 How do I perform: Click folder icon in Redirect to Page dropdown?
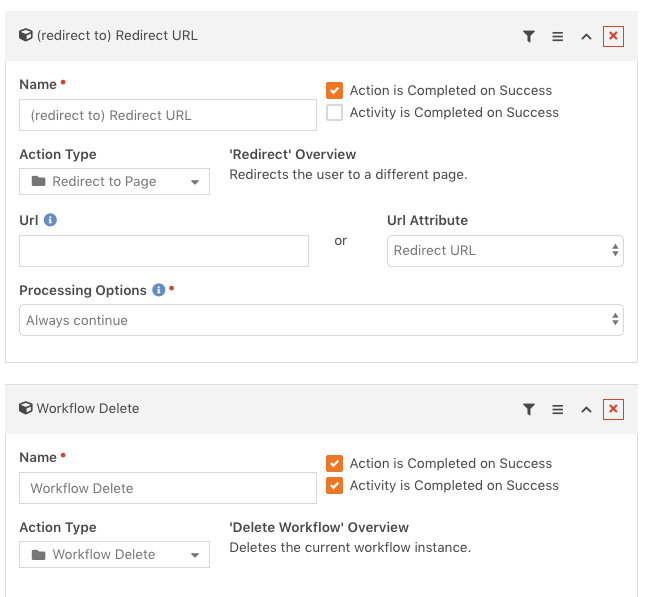point(39,181)
